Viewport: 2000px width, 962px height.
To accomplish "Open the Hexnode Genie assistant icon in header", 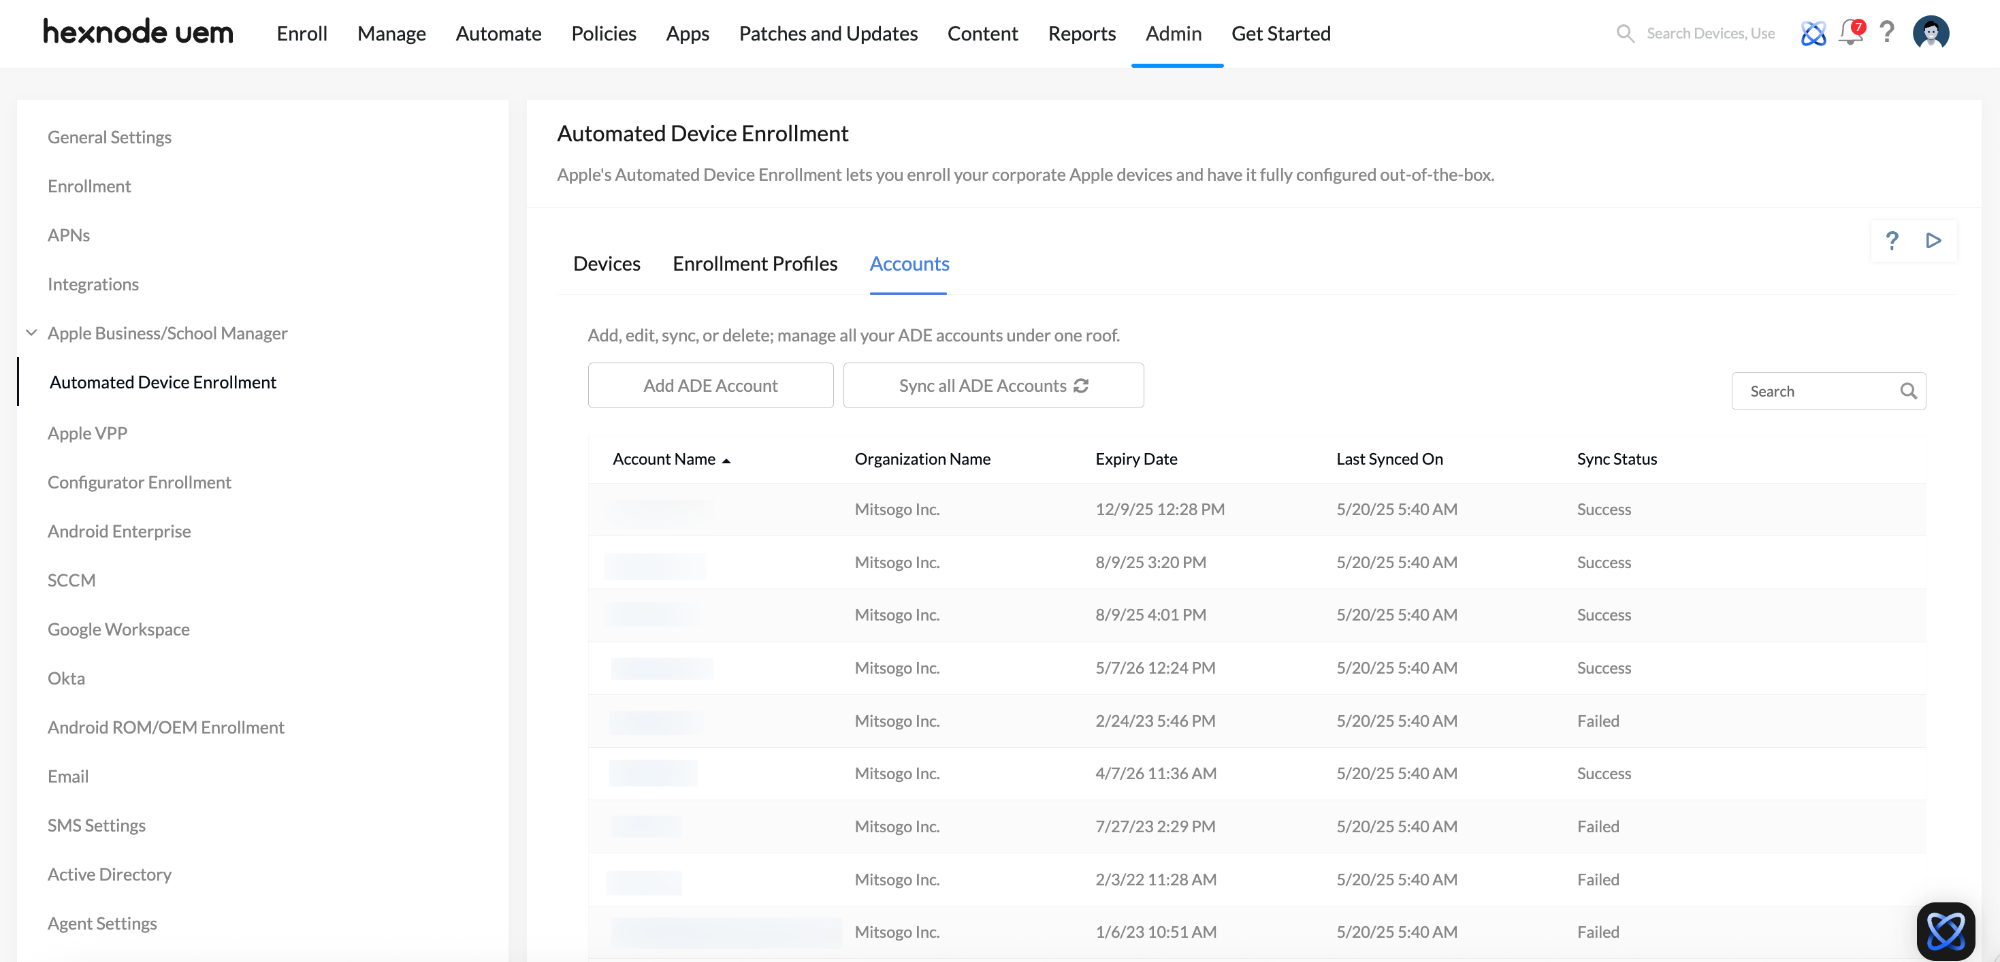I will pyautogui.click(x=1813, y=34).
